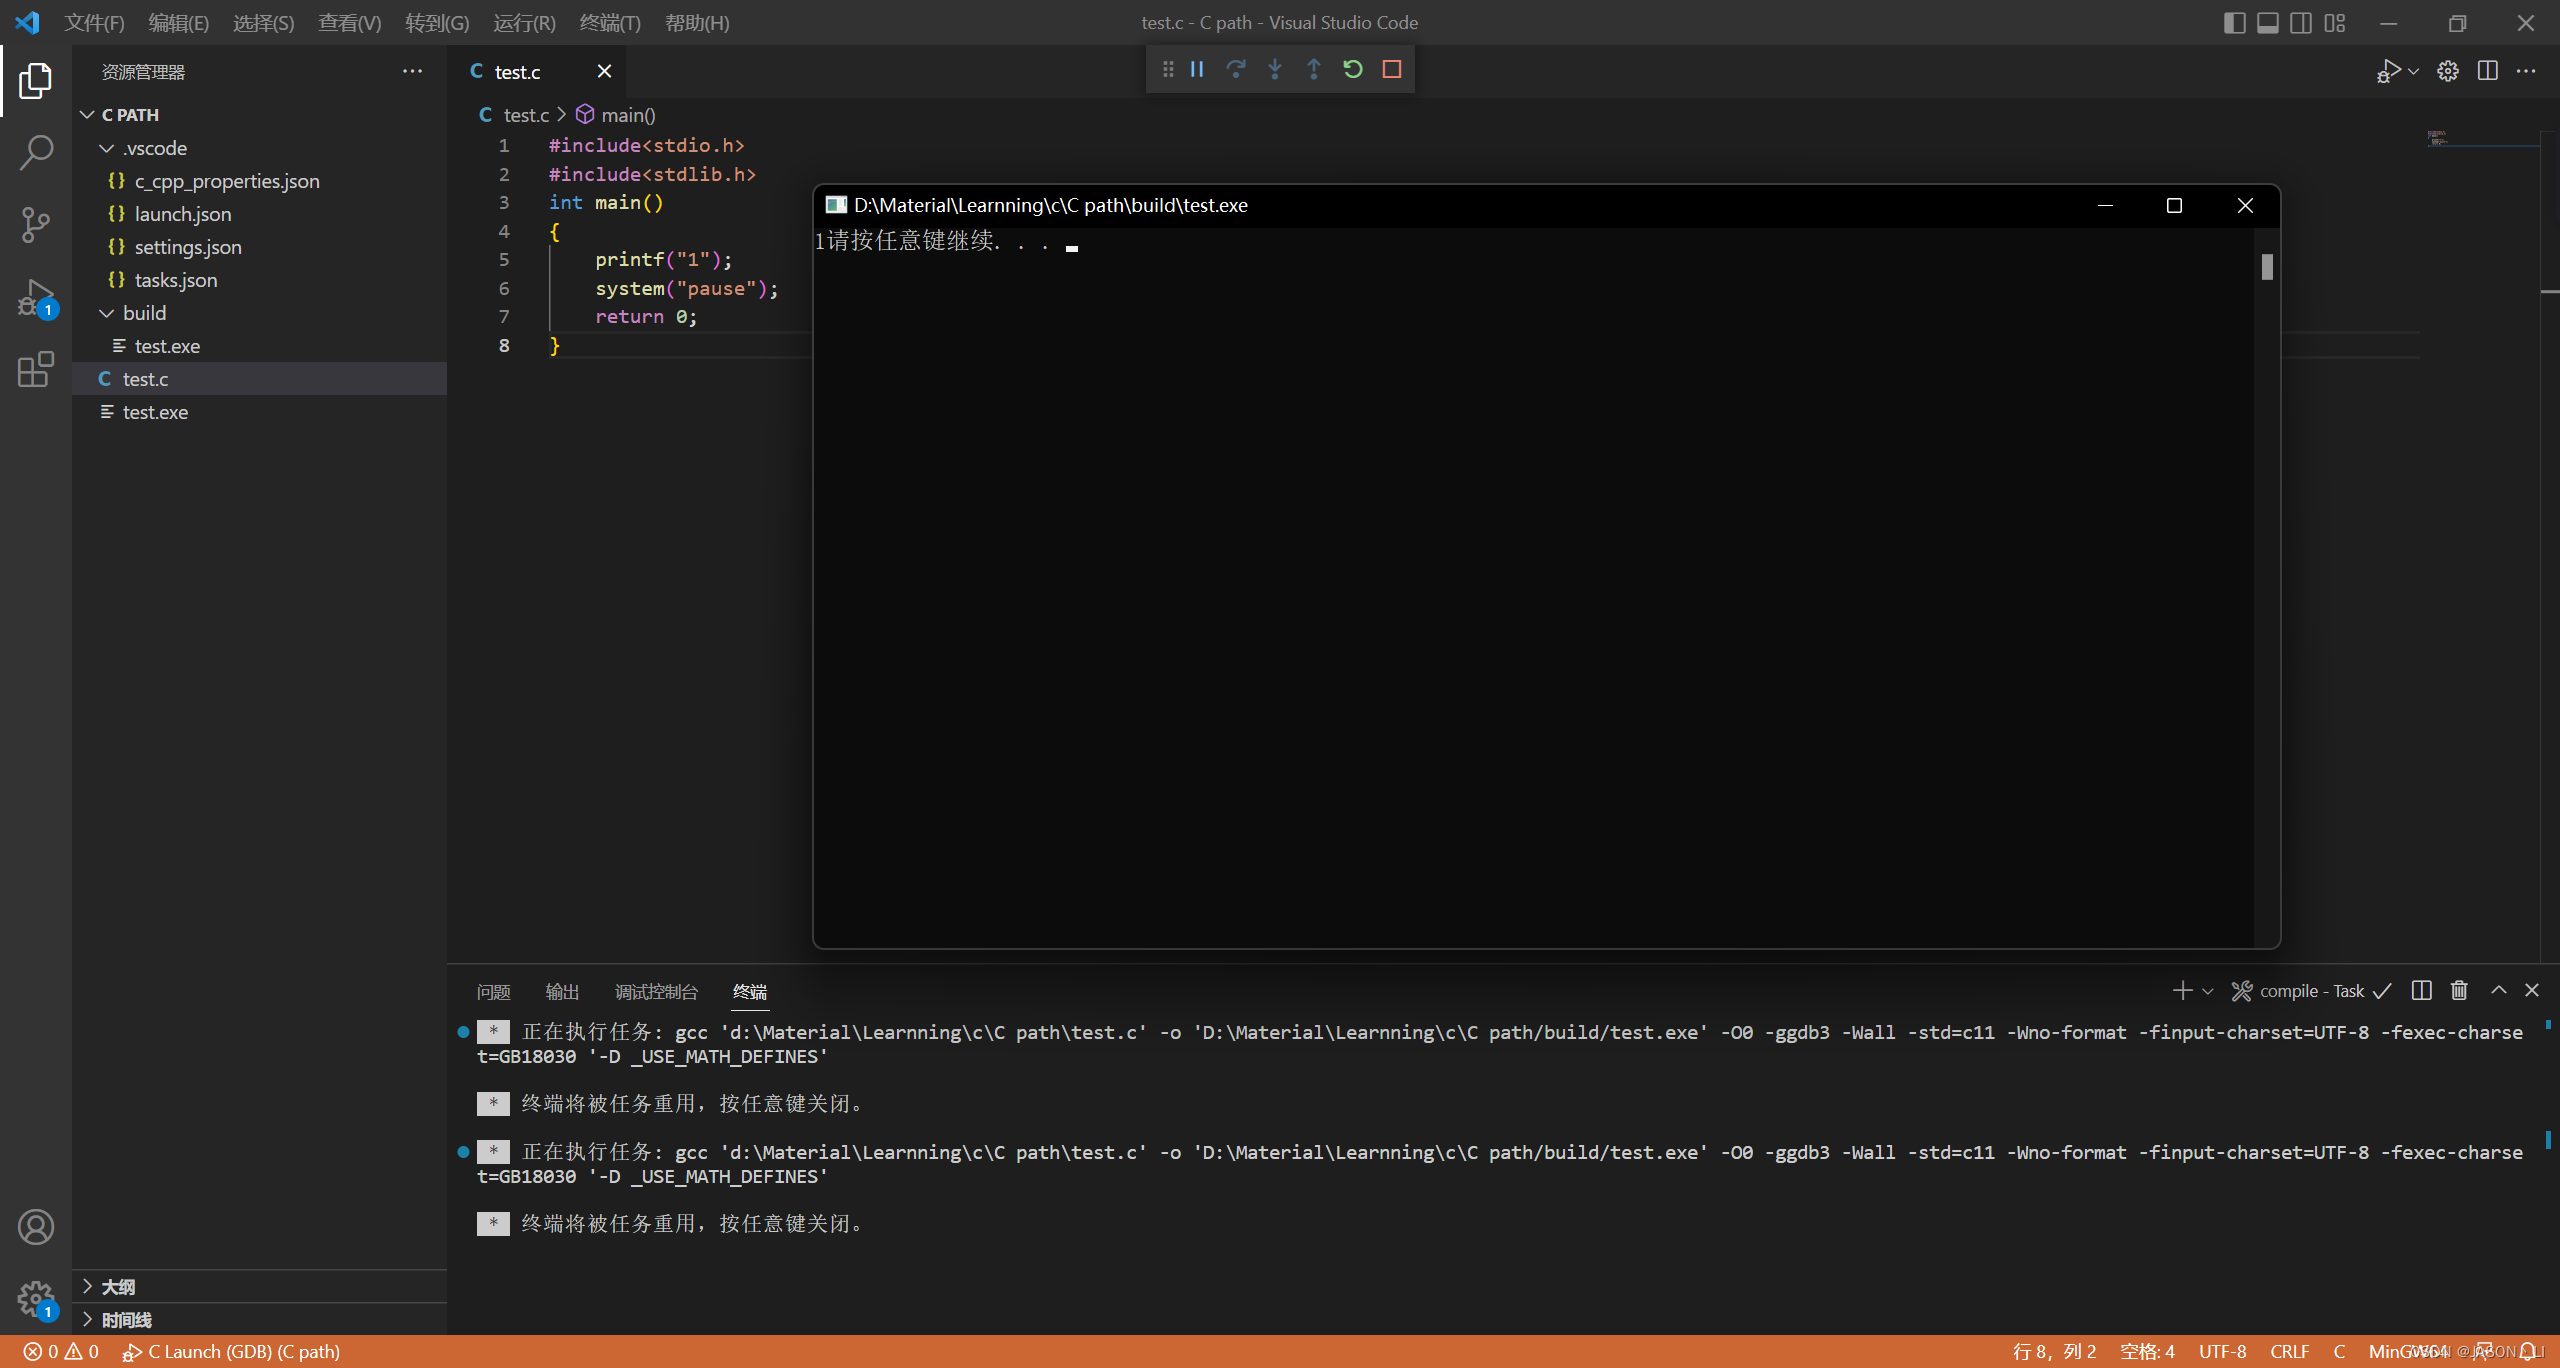Toggle the panel visibility
Viewport: 2560px width, 1368px height.
2268,22
